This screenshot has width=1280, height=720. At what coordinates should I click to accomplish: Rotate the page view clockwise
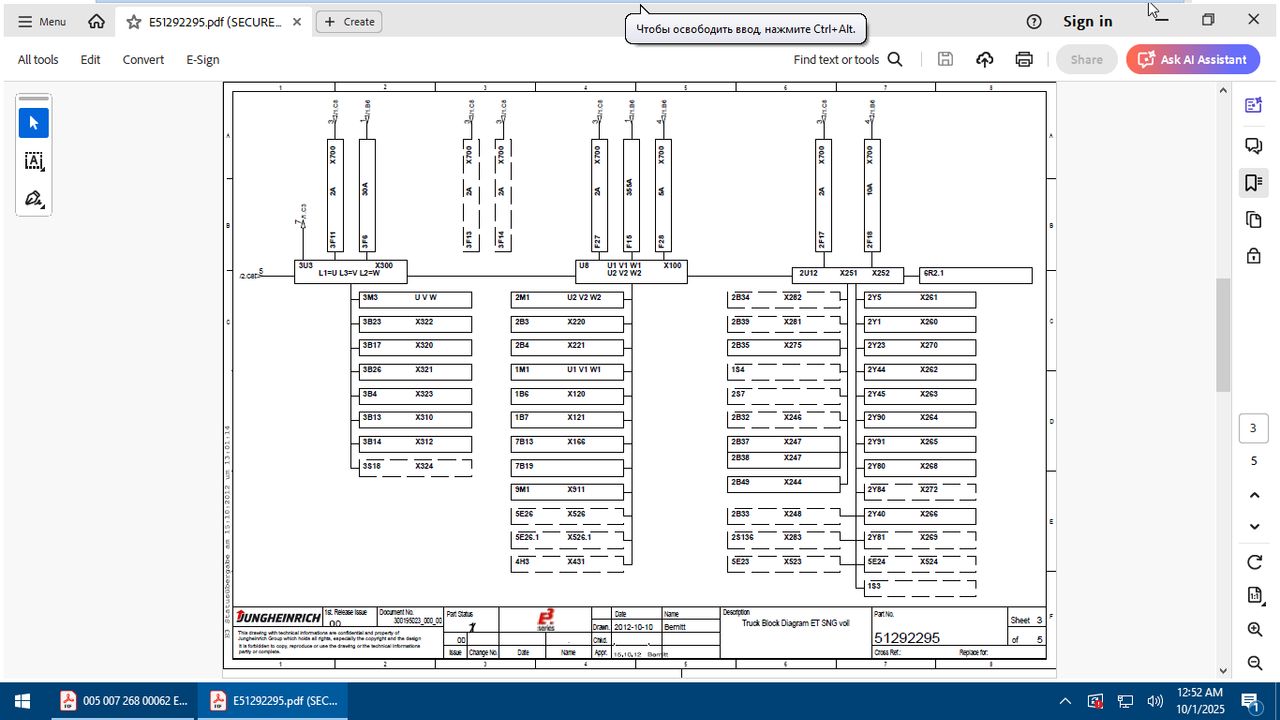[1254, 562]
